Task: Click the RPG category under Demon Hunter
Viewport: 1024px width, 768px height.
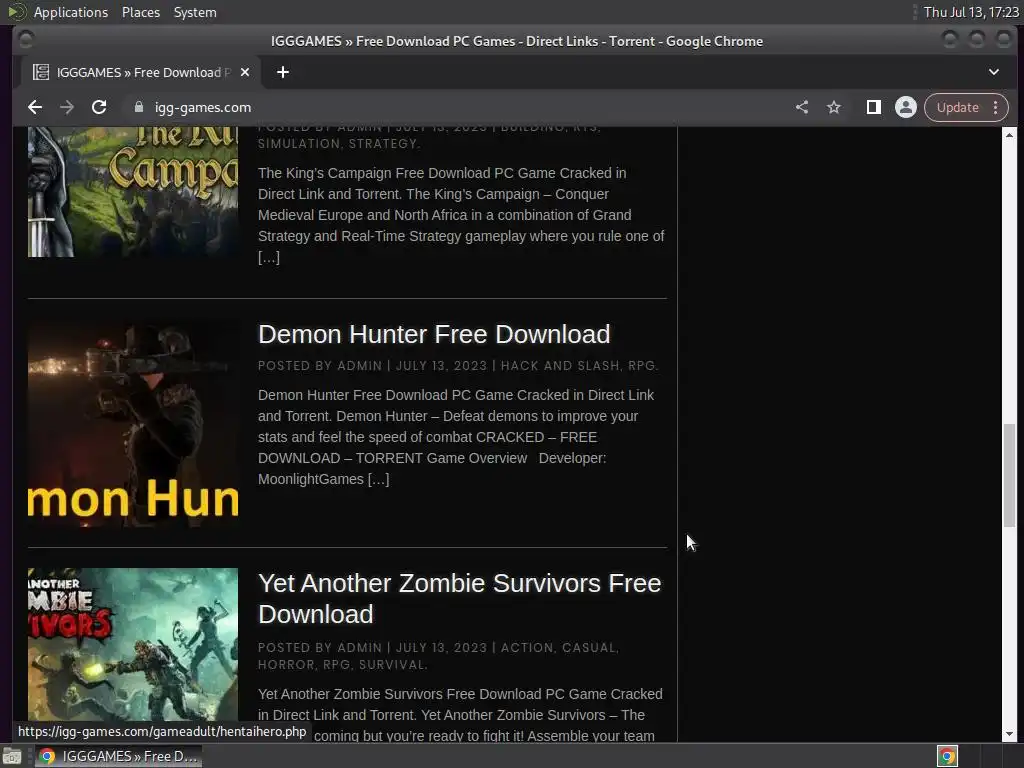Action: tap(641, 366)
